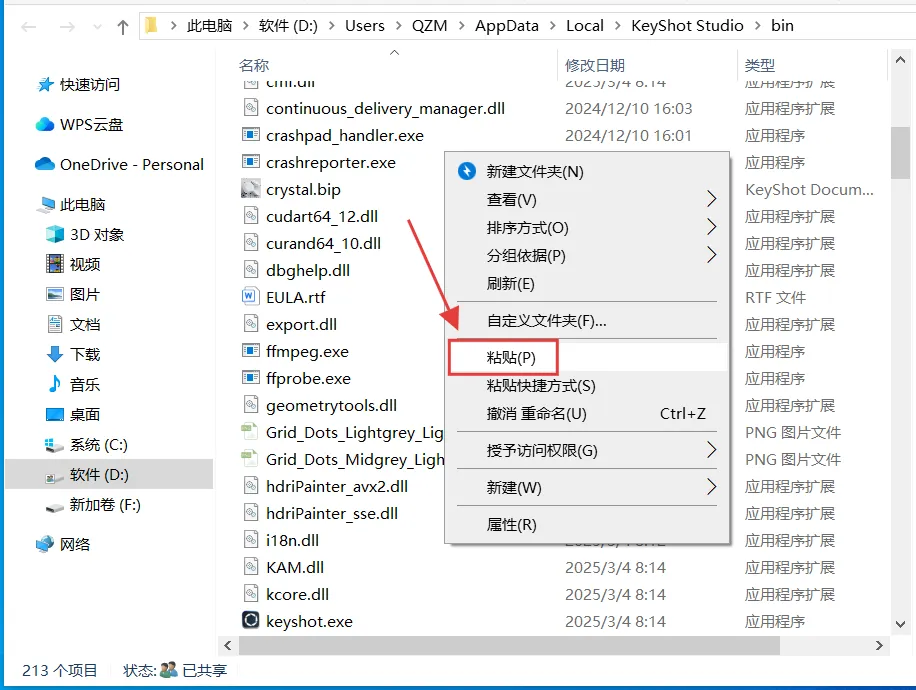This screenshot has width=916, height=690.
Task: Select This PC computer icon
Action: coord(45,204)
